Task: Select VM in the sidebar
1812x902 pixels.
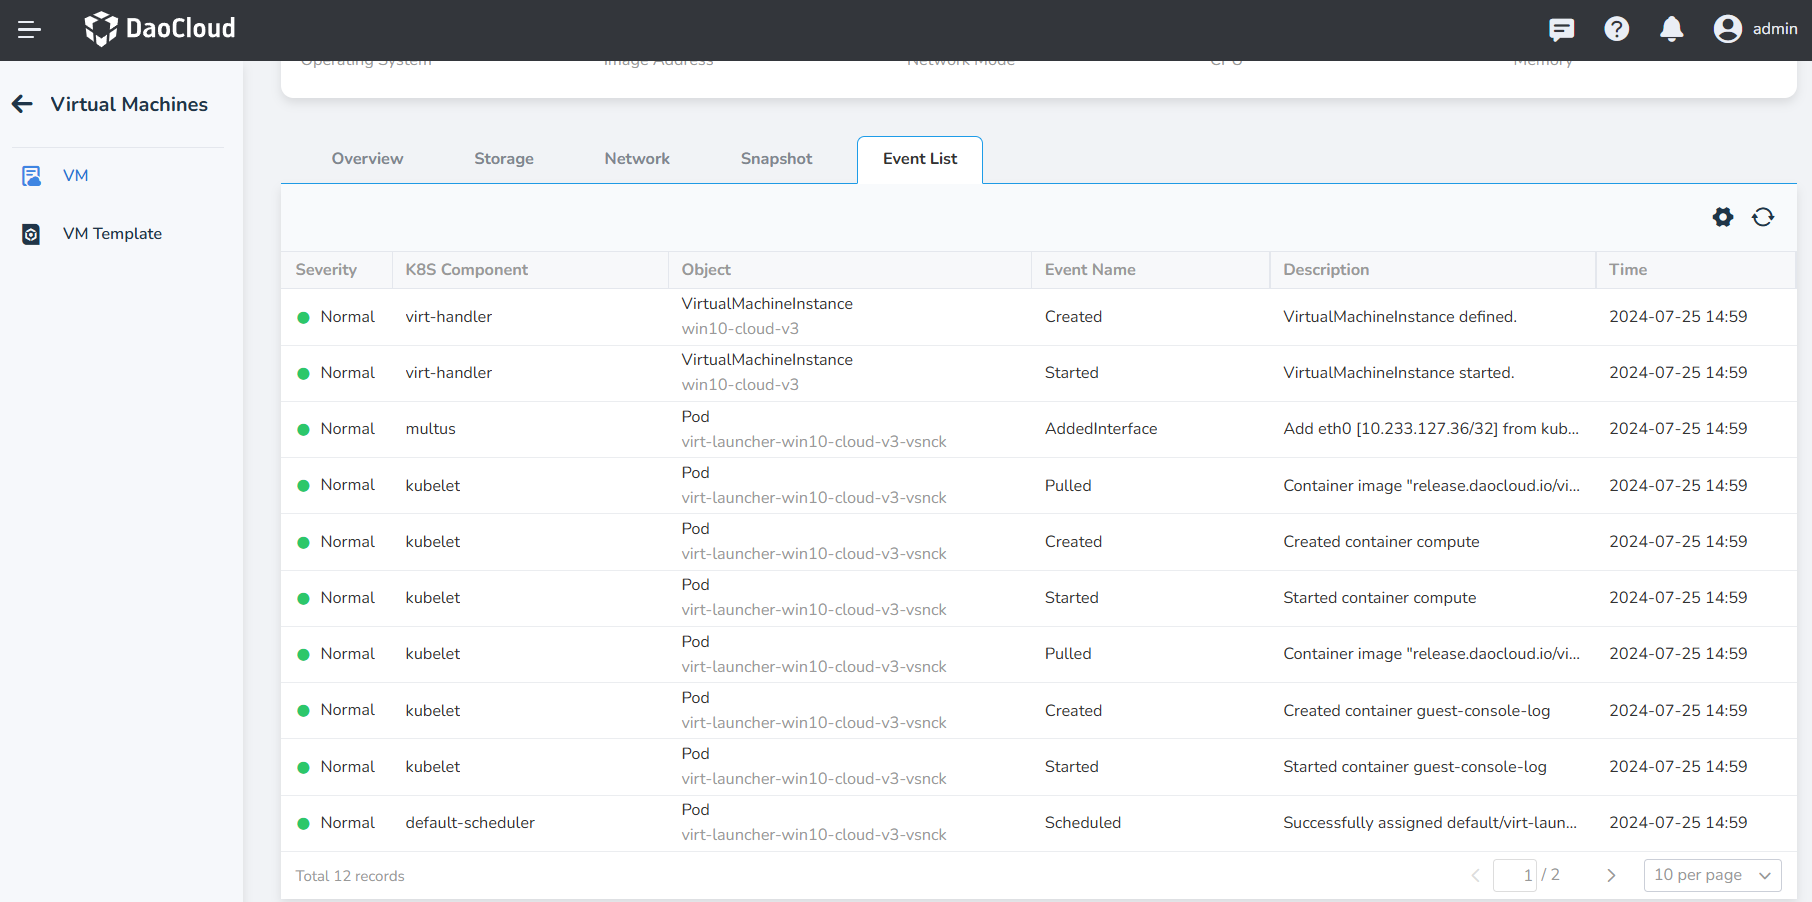Action: pyautogui.click(x=75, y=176)
